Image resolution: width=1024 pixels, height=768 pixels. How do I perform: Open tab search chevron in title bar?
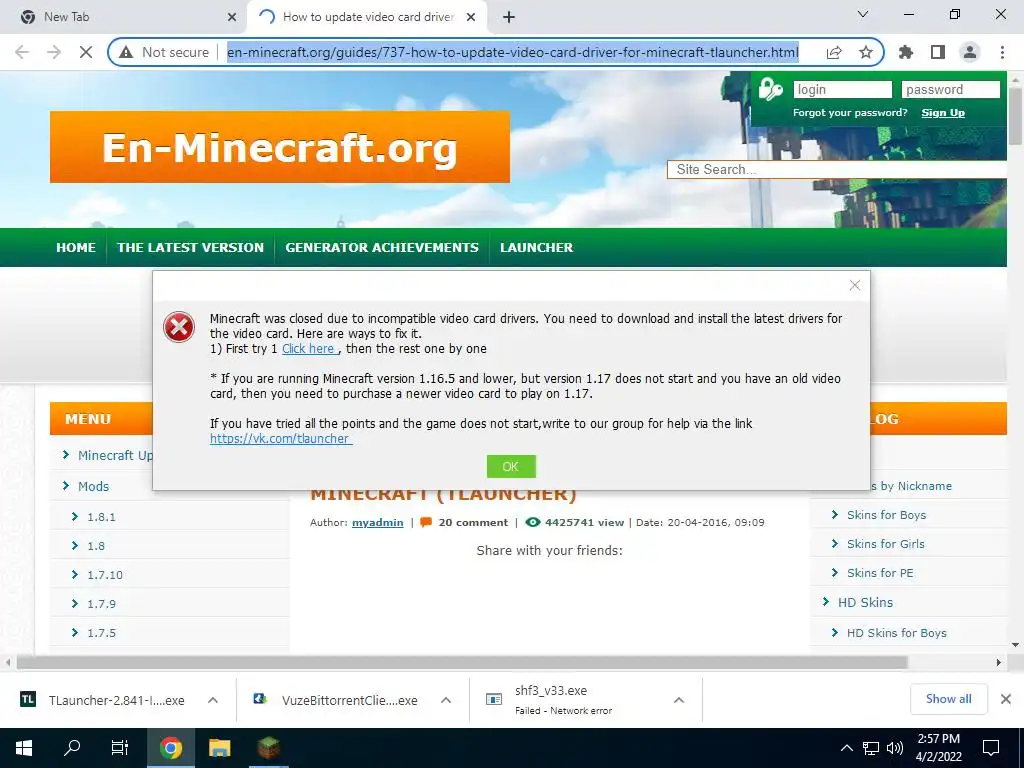(863, 14)
